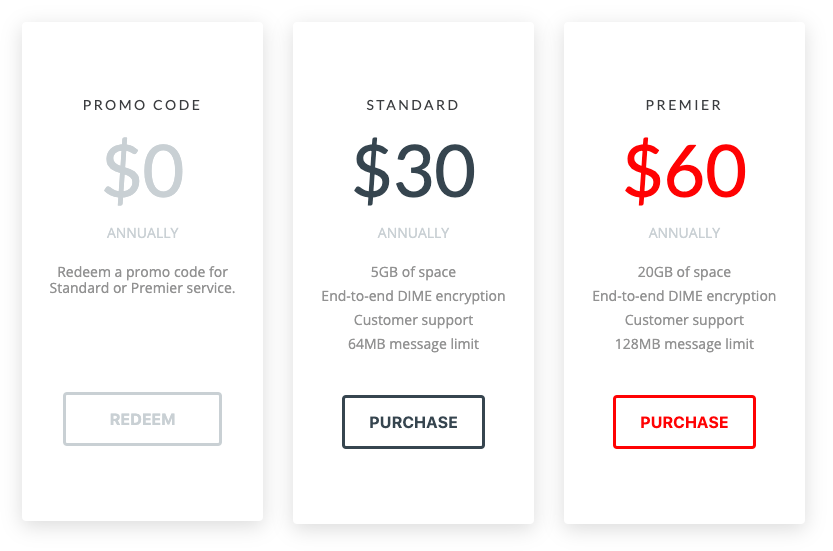The image size is (833, 551).
Task: Click End-to-end DIME encryption in Standard card
Action: point(413,296)
